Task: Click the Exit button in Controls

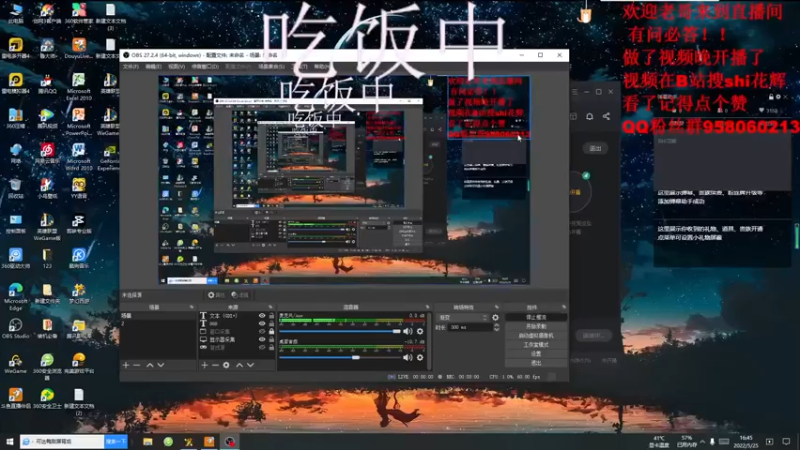Action: (536, 363)
